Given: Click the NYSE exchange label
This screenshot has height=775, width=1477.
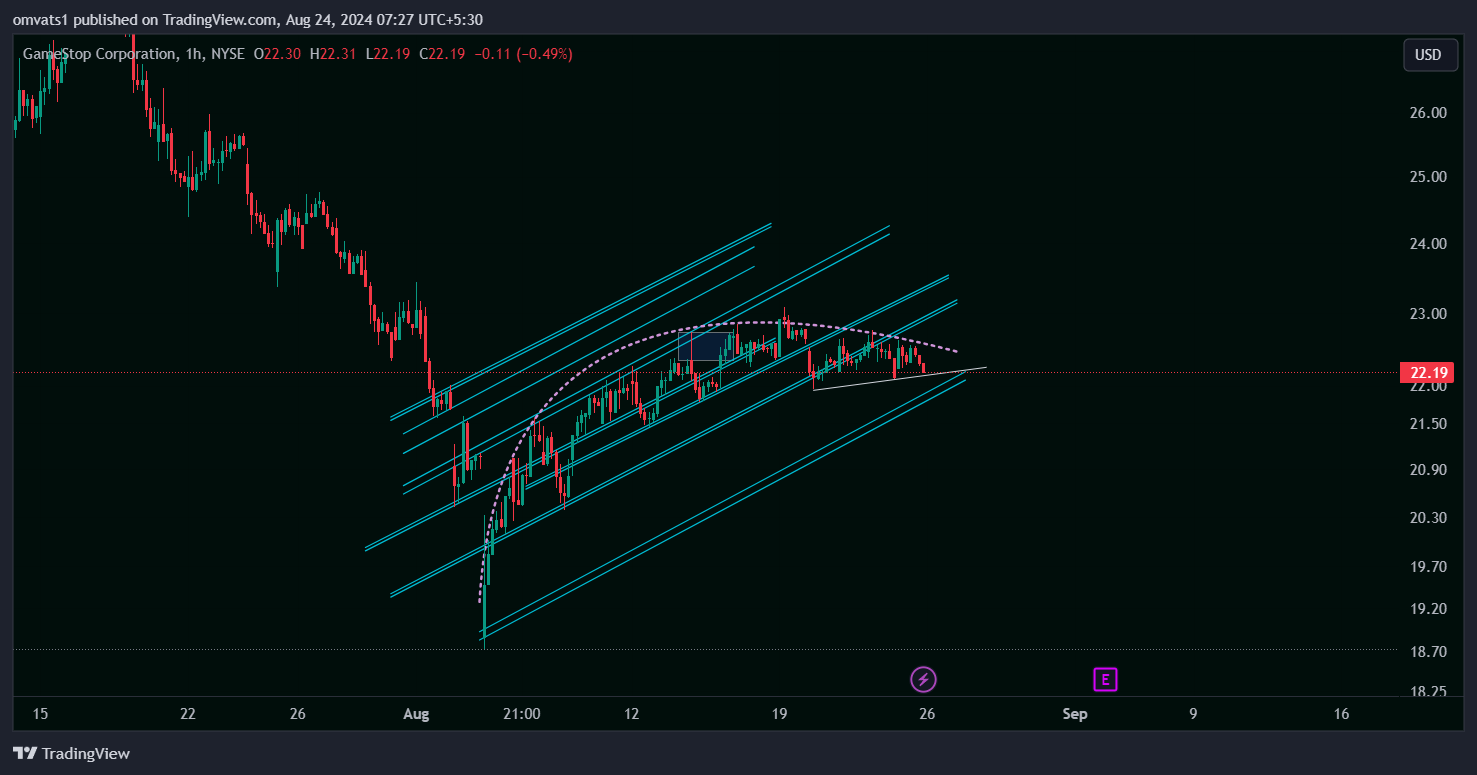Looking at the screenshot, I should pos(227,54).
